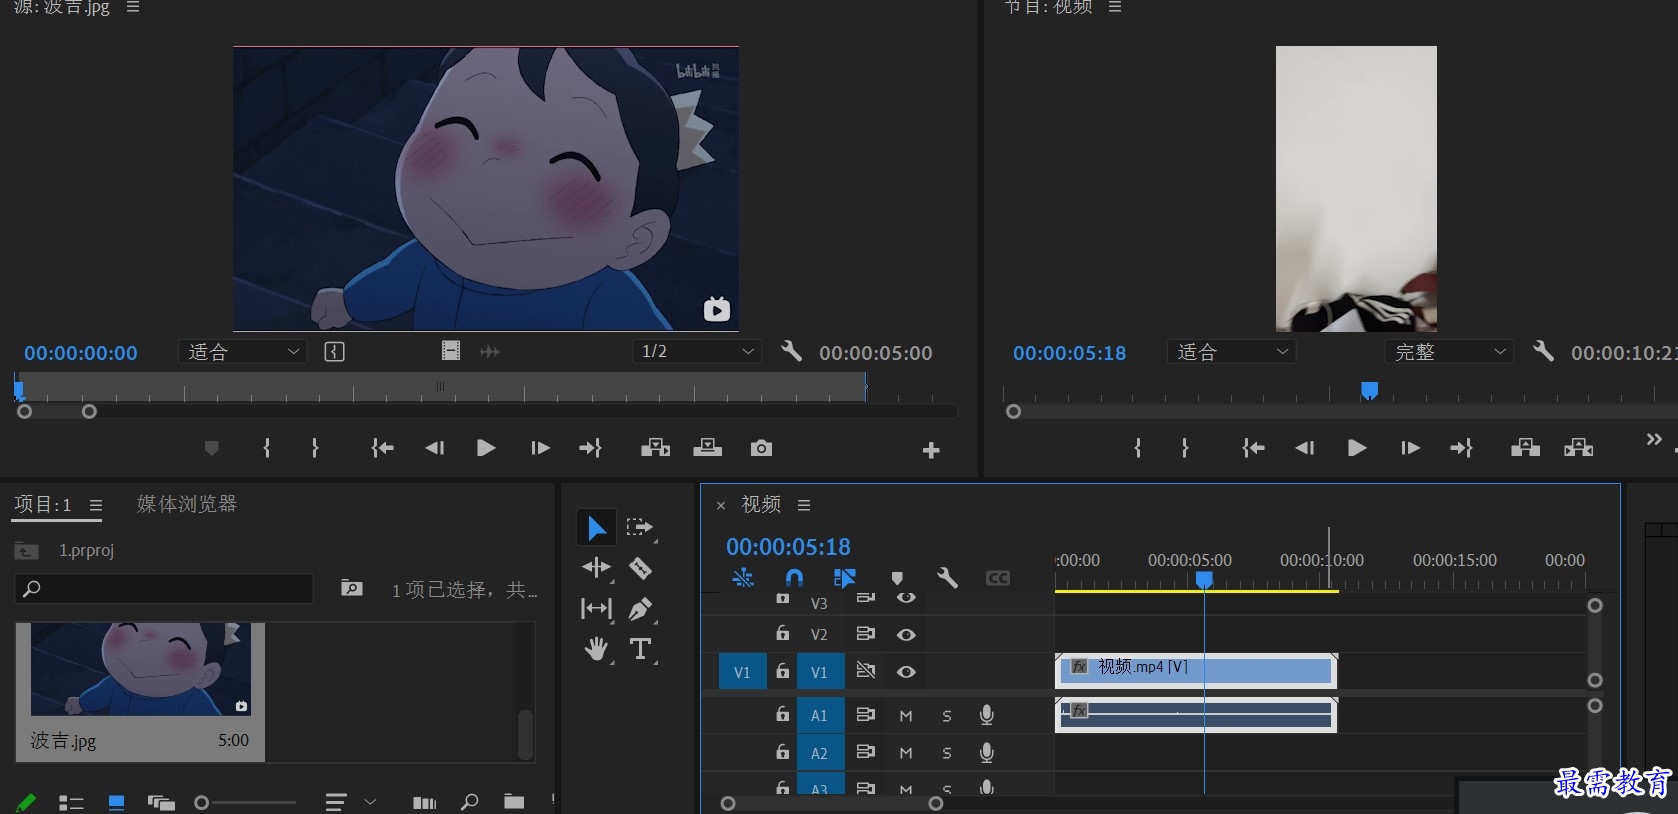Mute audio track A1
1678x814 pixels.
point(906,716)
